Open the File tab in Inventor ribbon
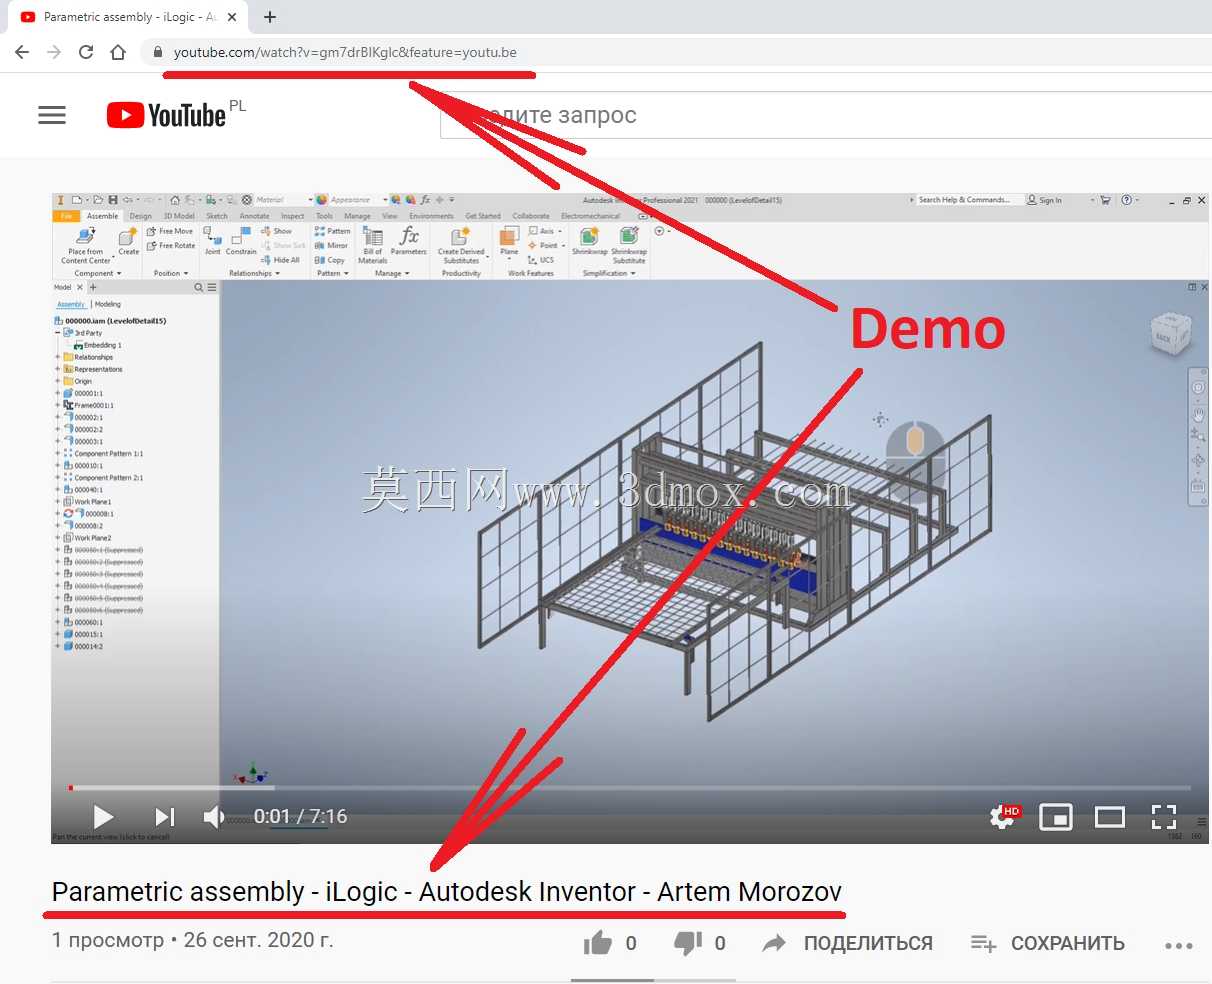Image resolution: width=1212 pixels, height=984 pixels. pos(66,216)
